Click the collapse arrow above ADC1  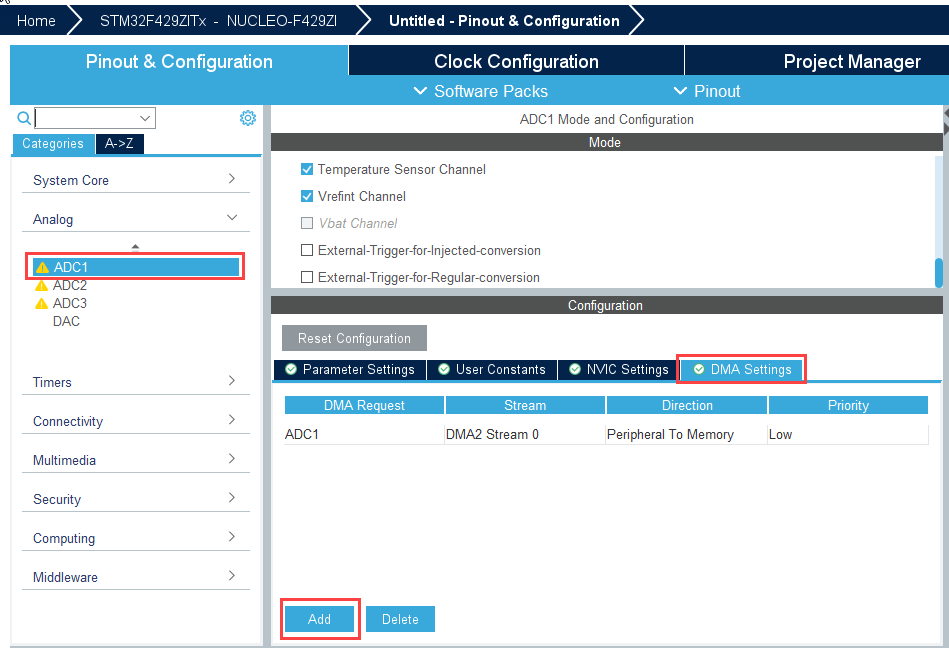135,246
